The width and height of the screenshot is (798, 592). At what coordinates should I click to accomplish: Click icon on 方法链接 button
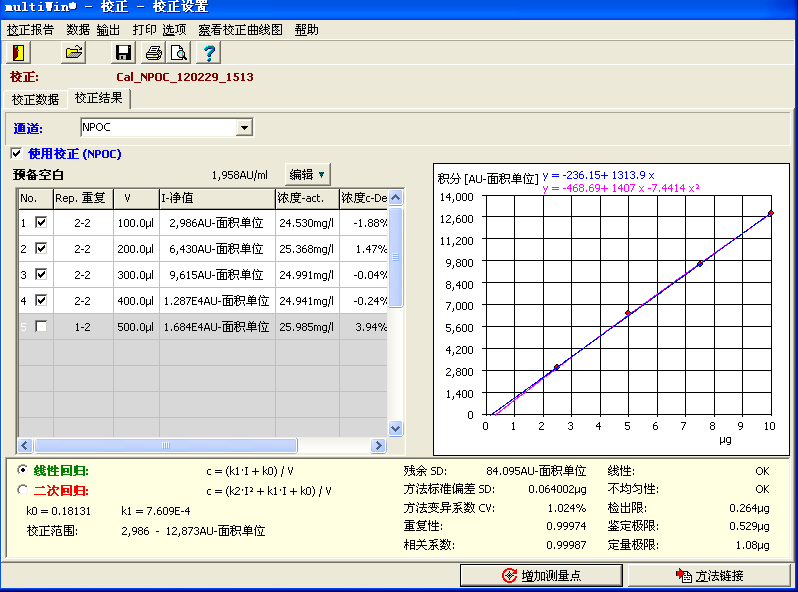(x=684, y=576)
